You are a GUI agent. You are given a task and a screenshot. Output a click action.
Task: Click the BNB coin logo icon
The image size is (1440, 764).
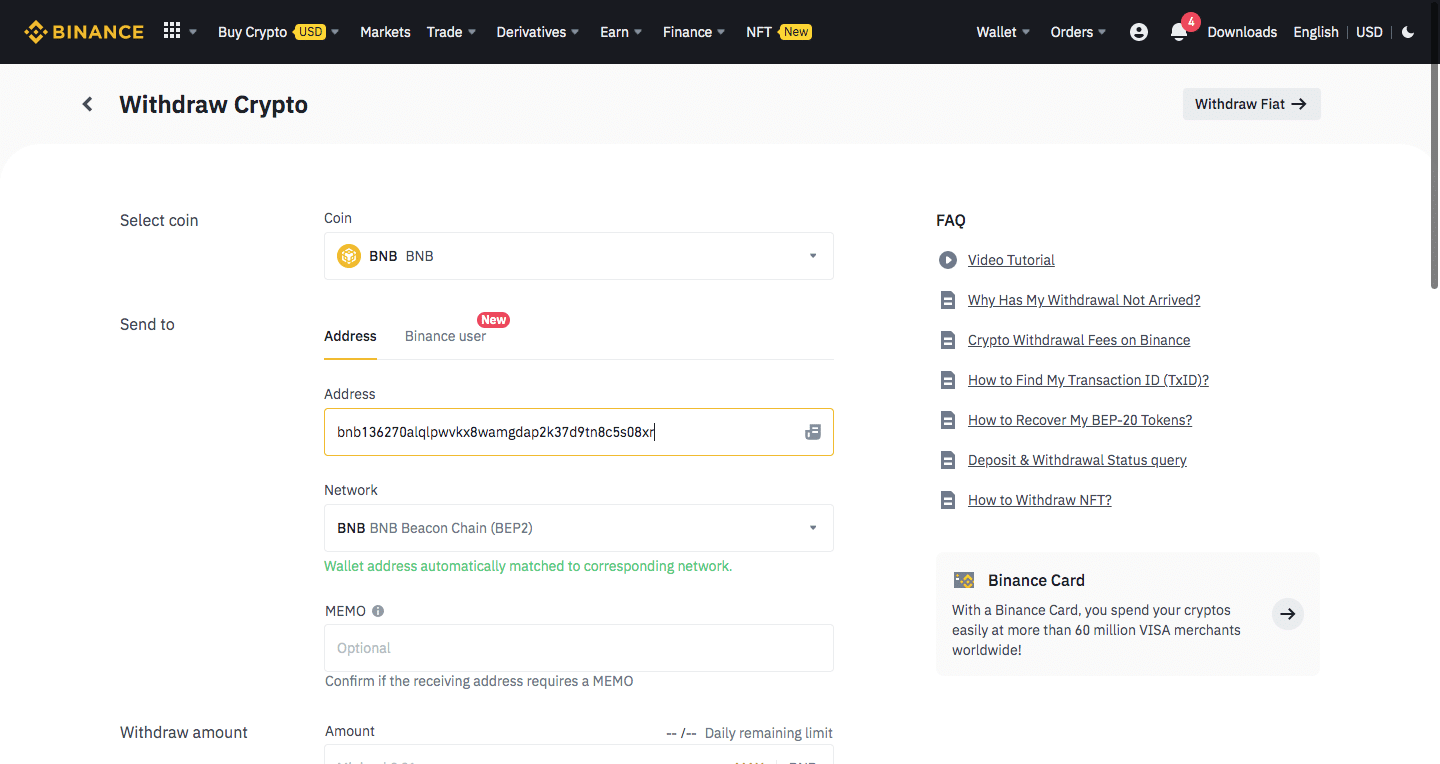click(348, 256)
